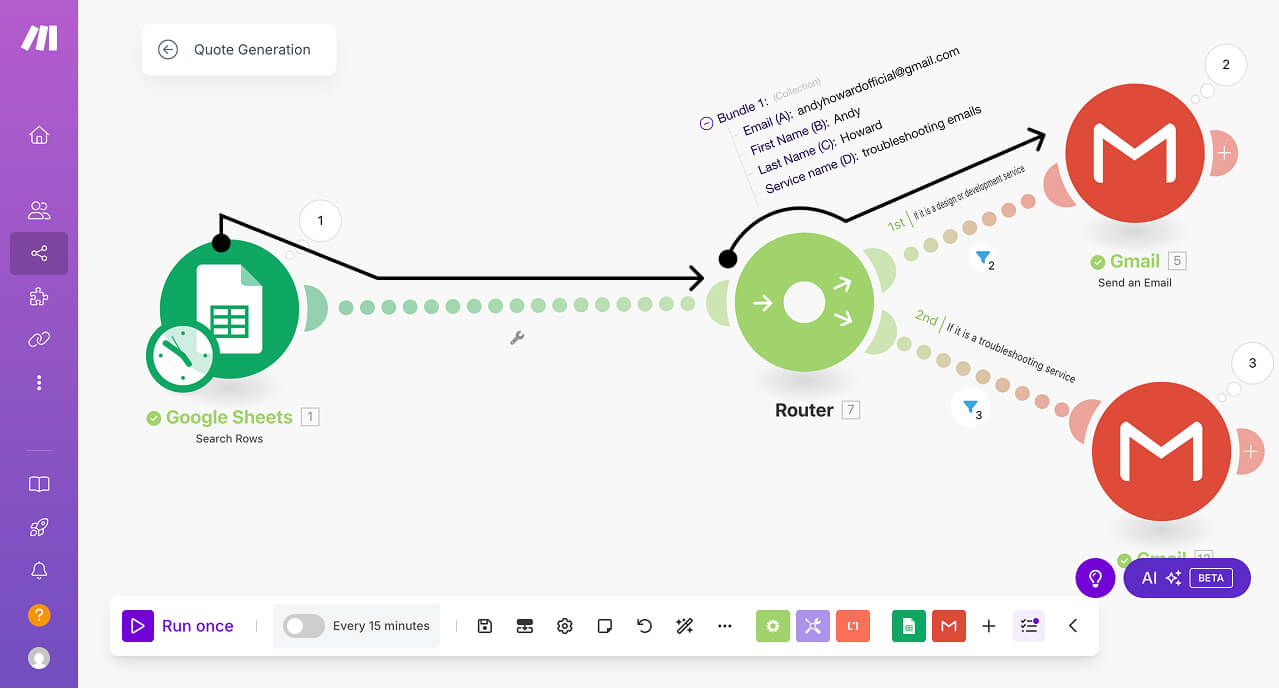Open the Notes icon in toolbar
This screenshot has width=1279, height=689.
tap(605, 626)
